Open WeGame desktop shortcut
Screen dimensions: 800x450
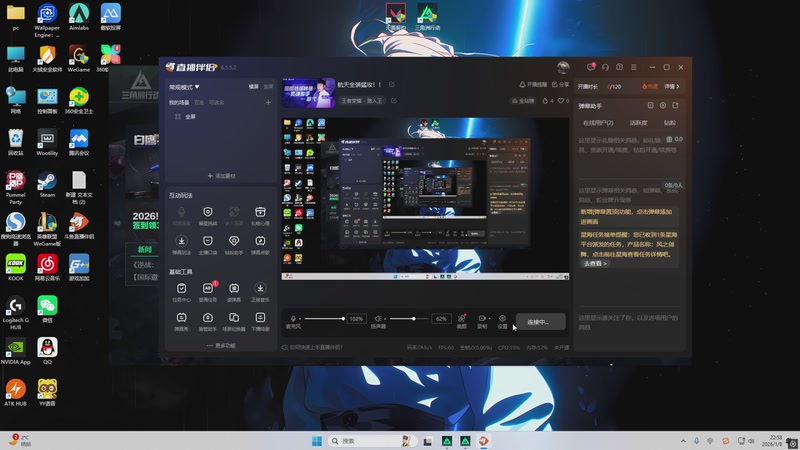pyautogui.click(x=79, y=59)
